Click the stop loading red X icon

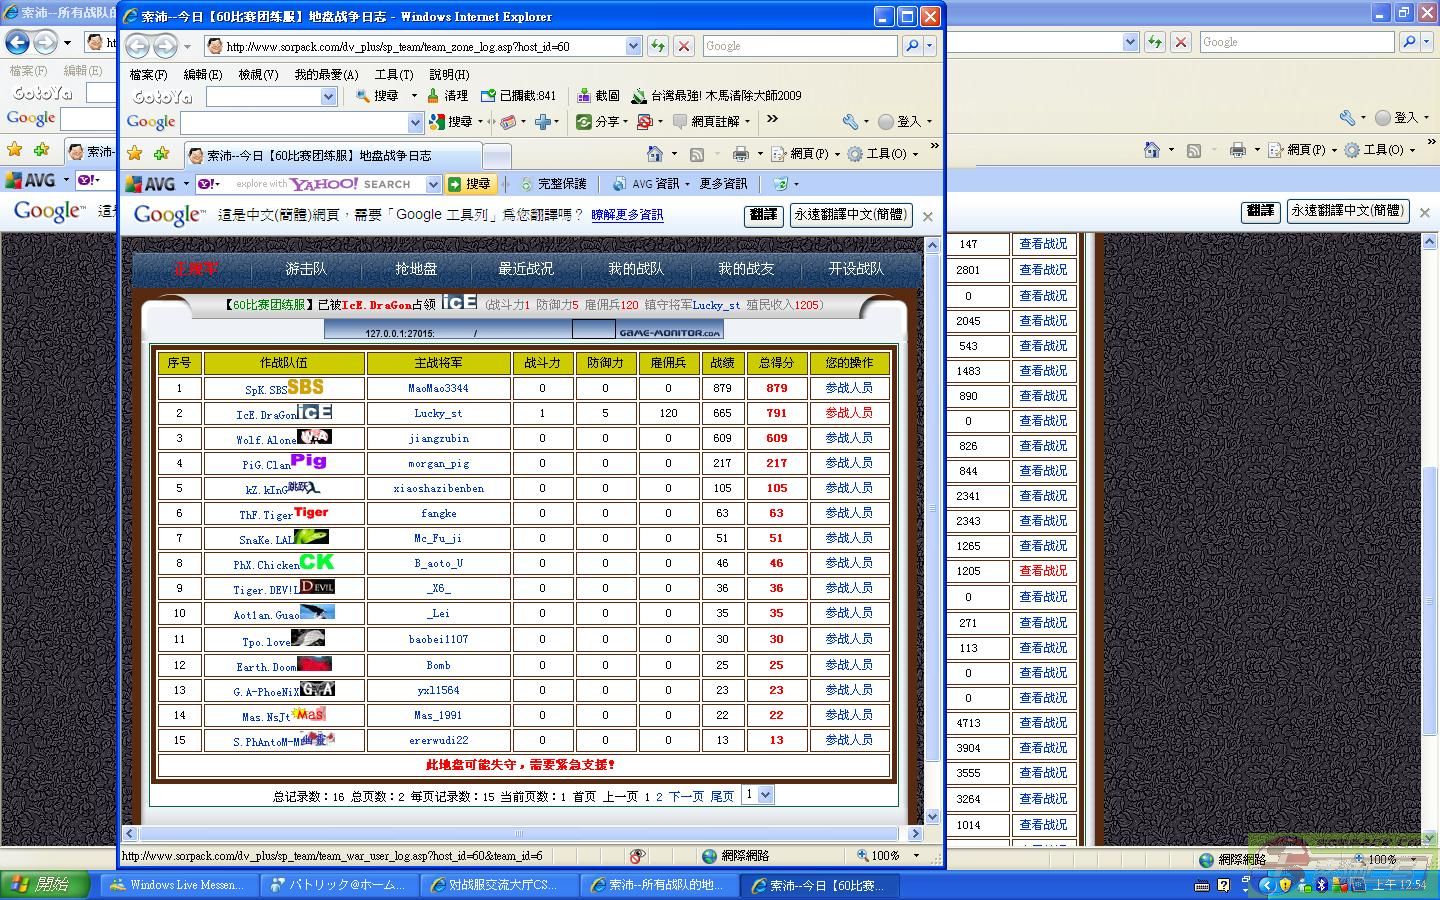point(684,46)
